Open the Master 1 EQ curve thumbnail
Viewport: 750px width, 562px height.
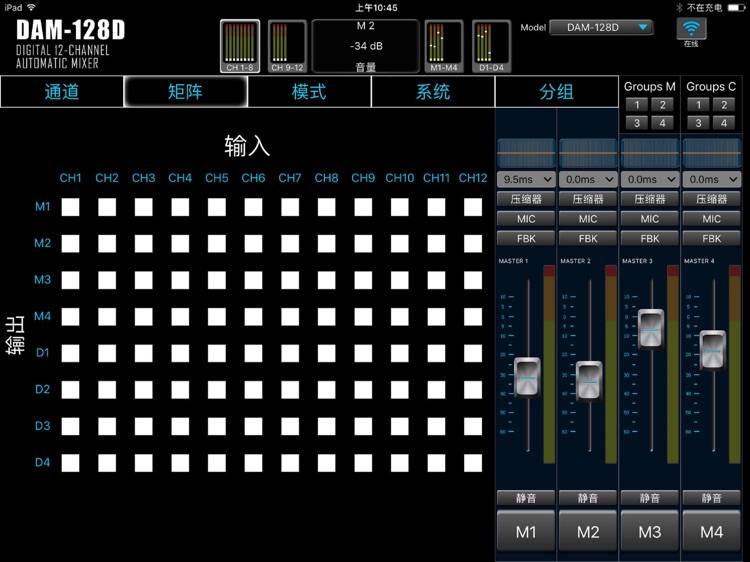[526, 153]
